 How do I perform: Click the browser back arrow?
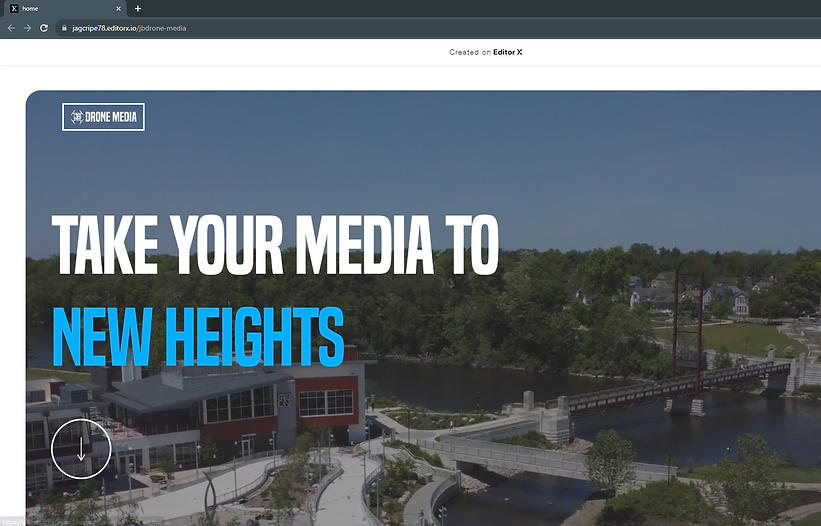pos(11,28)
